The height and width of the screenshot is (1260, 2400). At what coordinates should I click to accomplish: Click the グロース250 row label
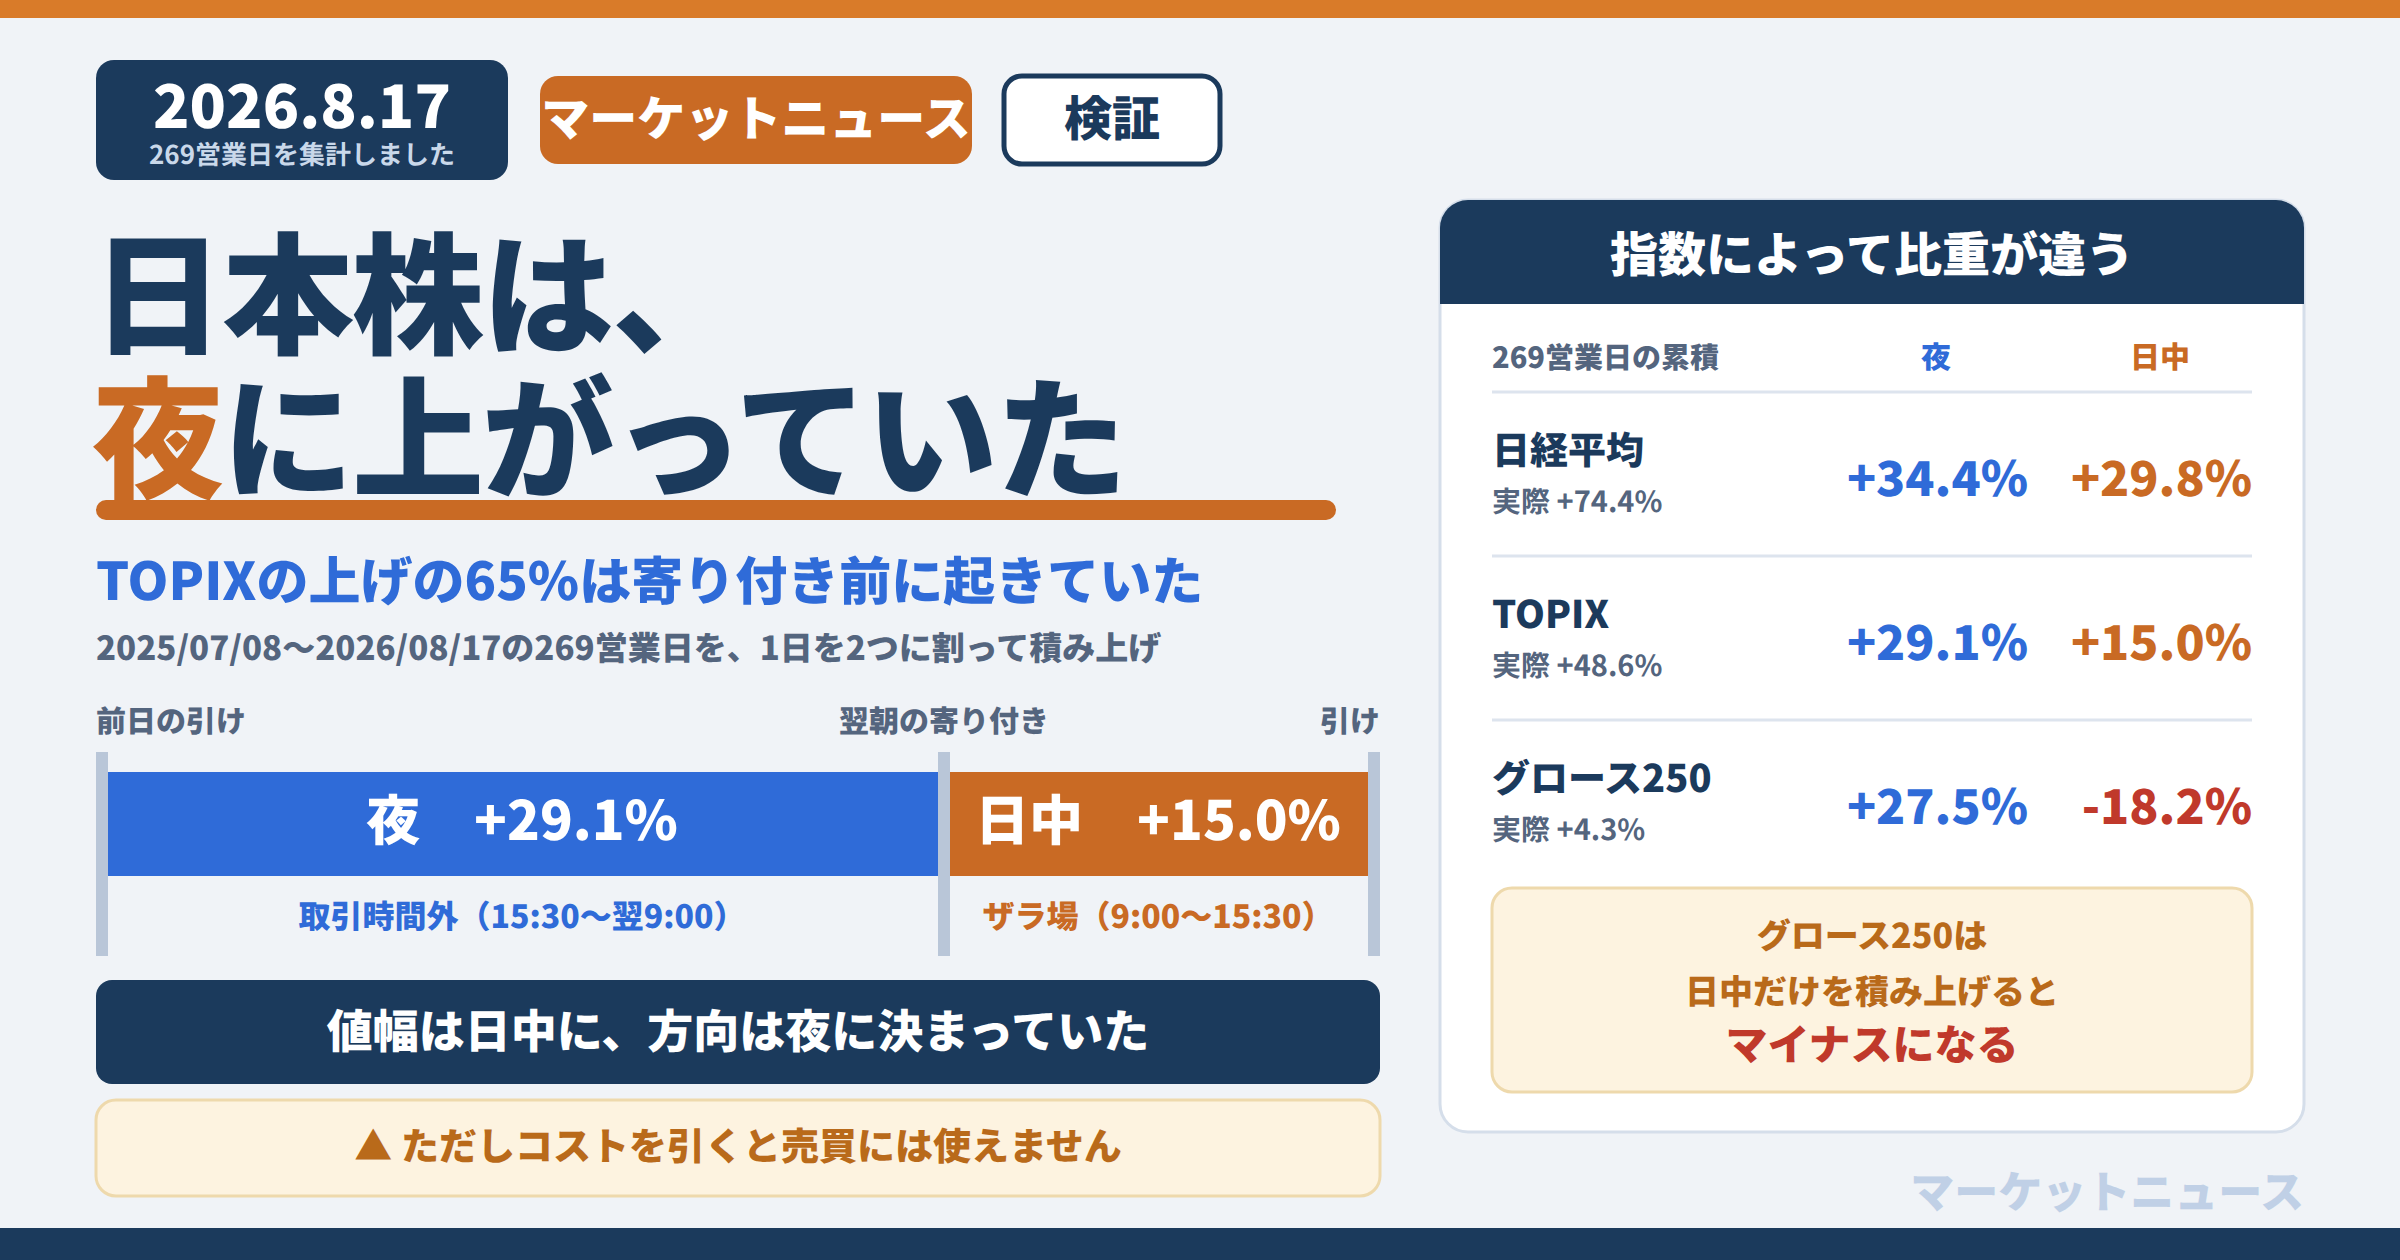tap(1602, 778)
